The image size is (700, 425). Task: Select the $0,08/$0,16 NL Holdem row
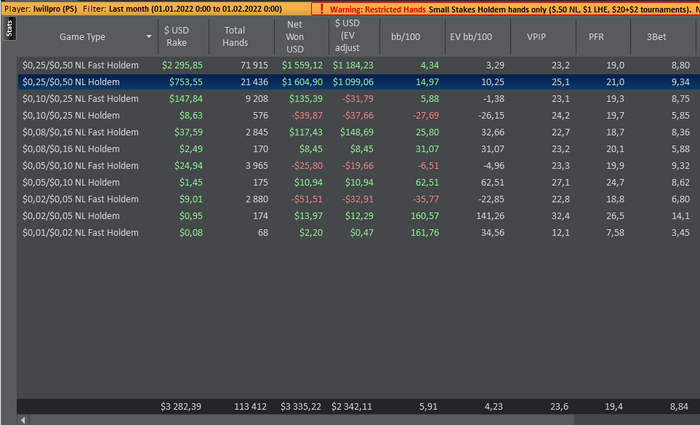357,149
